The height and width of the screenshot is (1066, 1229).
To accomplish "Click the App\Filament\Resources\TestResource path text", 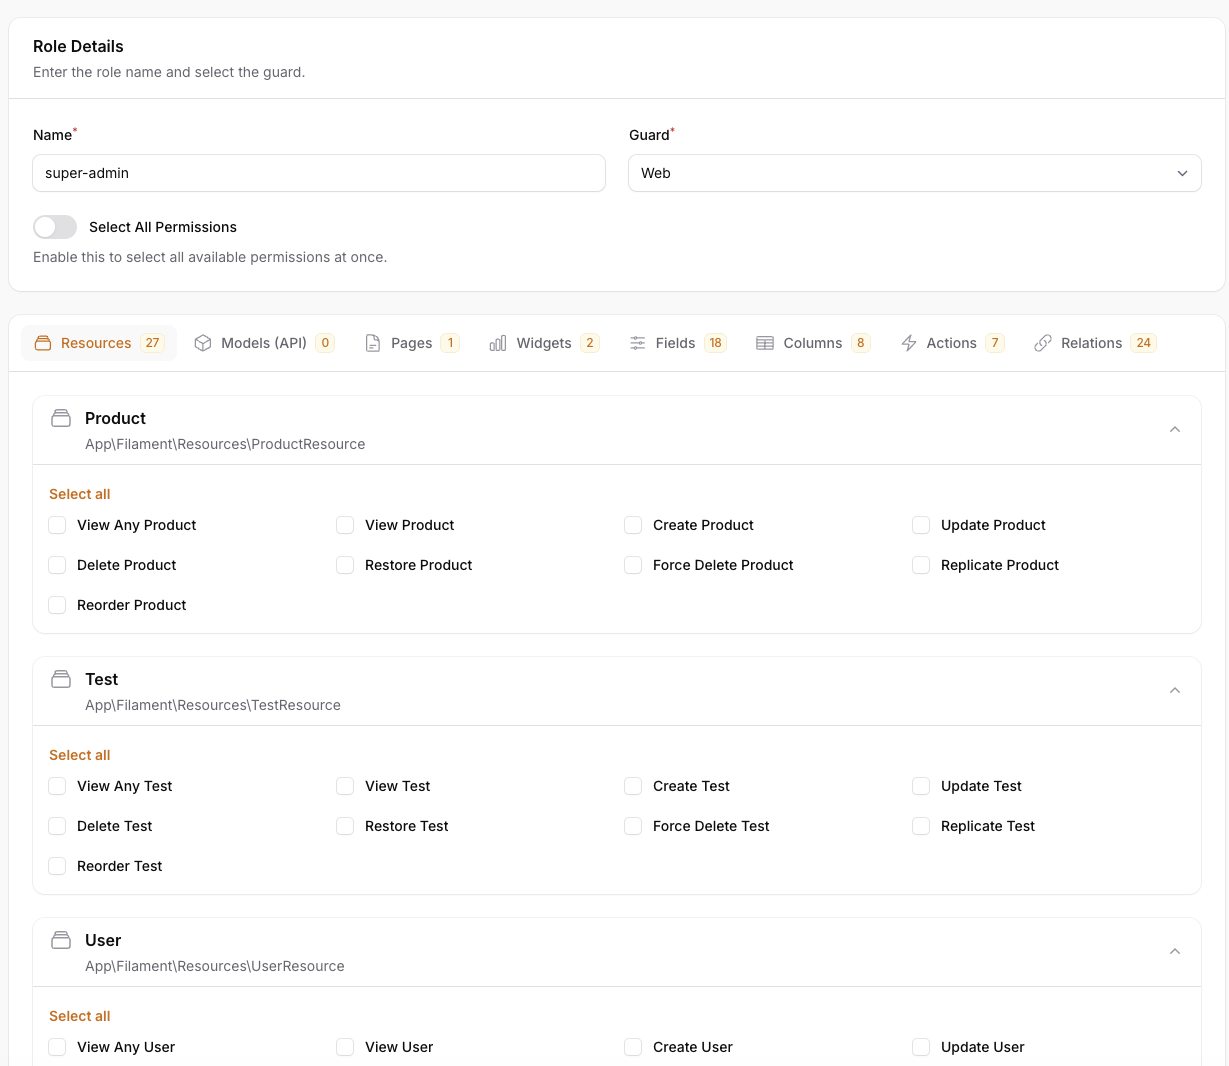I will coord(213,705).
